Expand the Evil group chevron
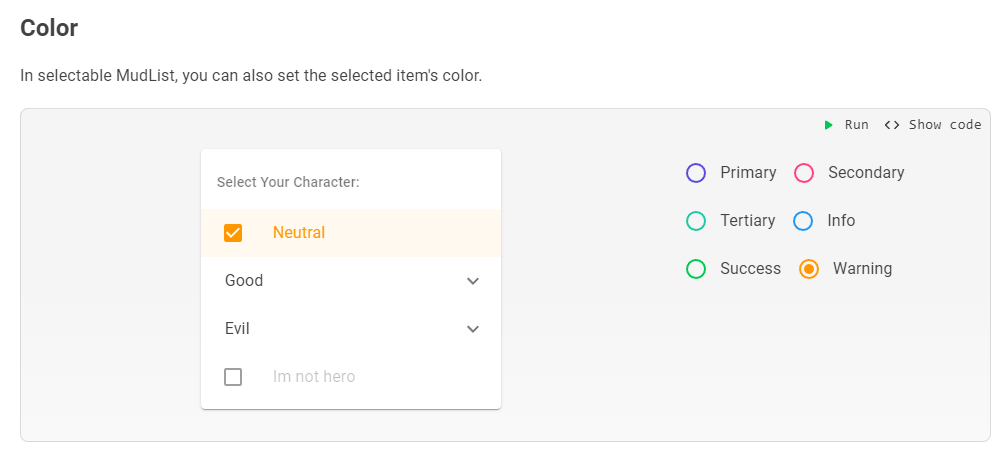The width and height of the screenshot is (1001, 455). coord(473,329)
